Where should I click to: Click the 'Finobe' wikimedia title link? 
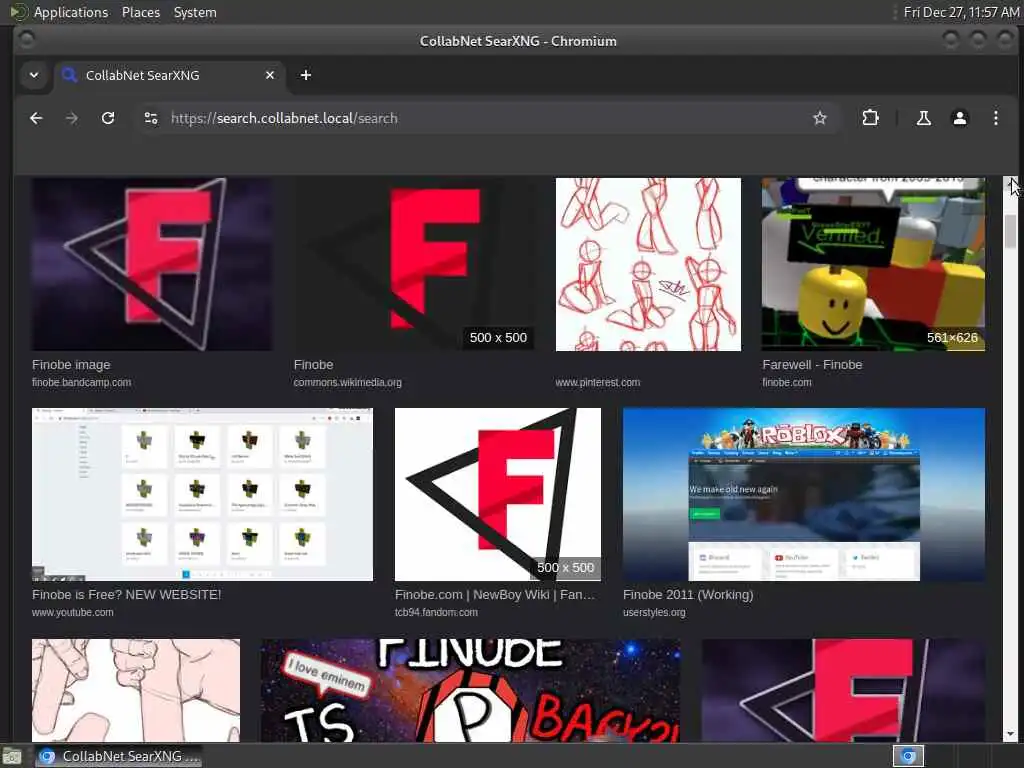313,365
